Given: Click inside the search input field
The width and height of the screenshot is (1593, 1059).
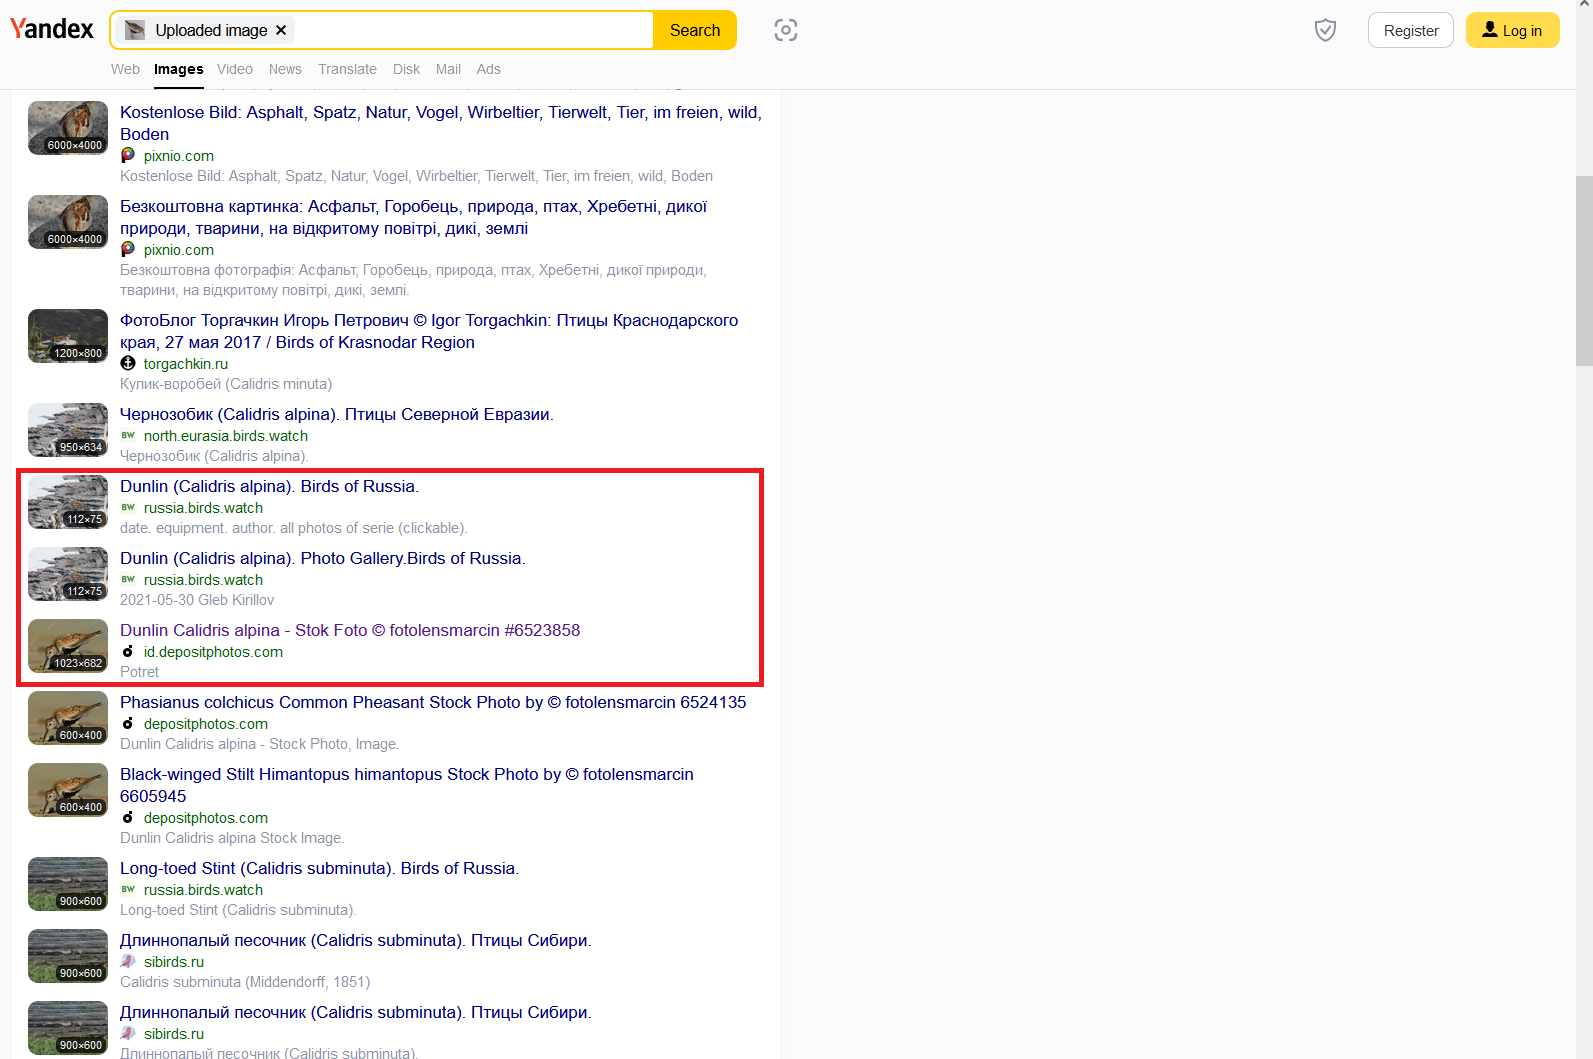Looking at the screenshot, I should (470, 30).
